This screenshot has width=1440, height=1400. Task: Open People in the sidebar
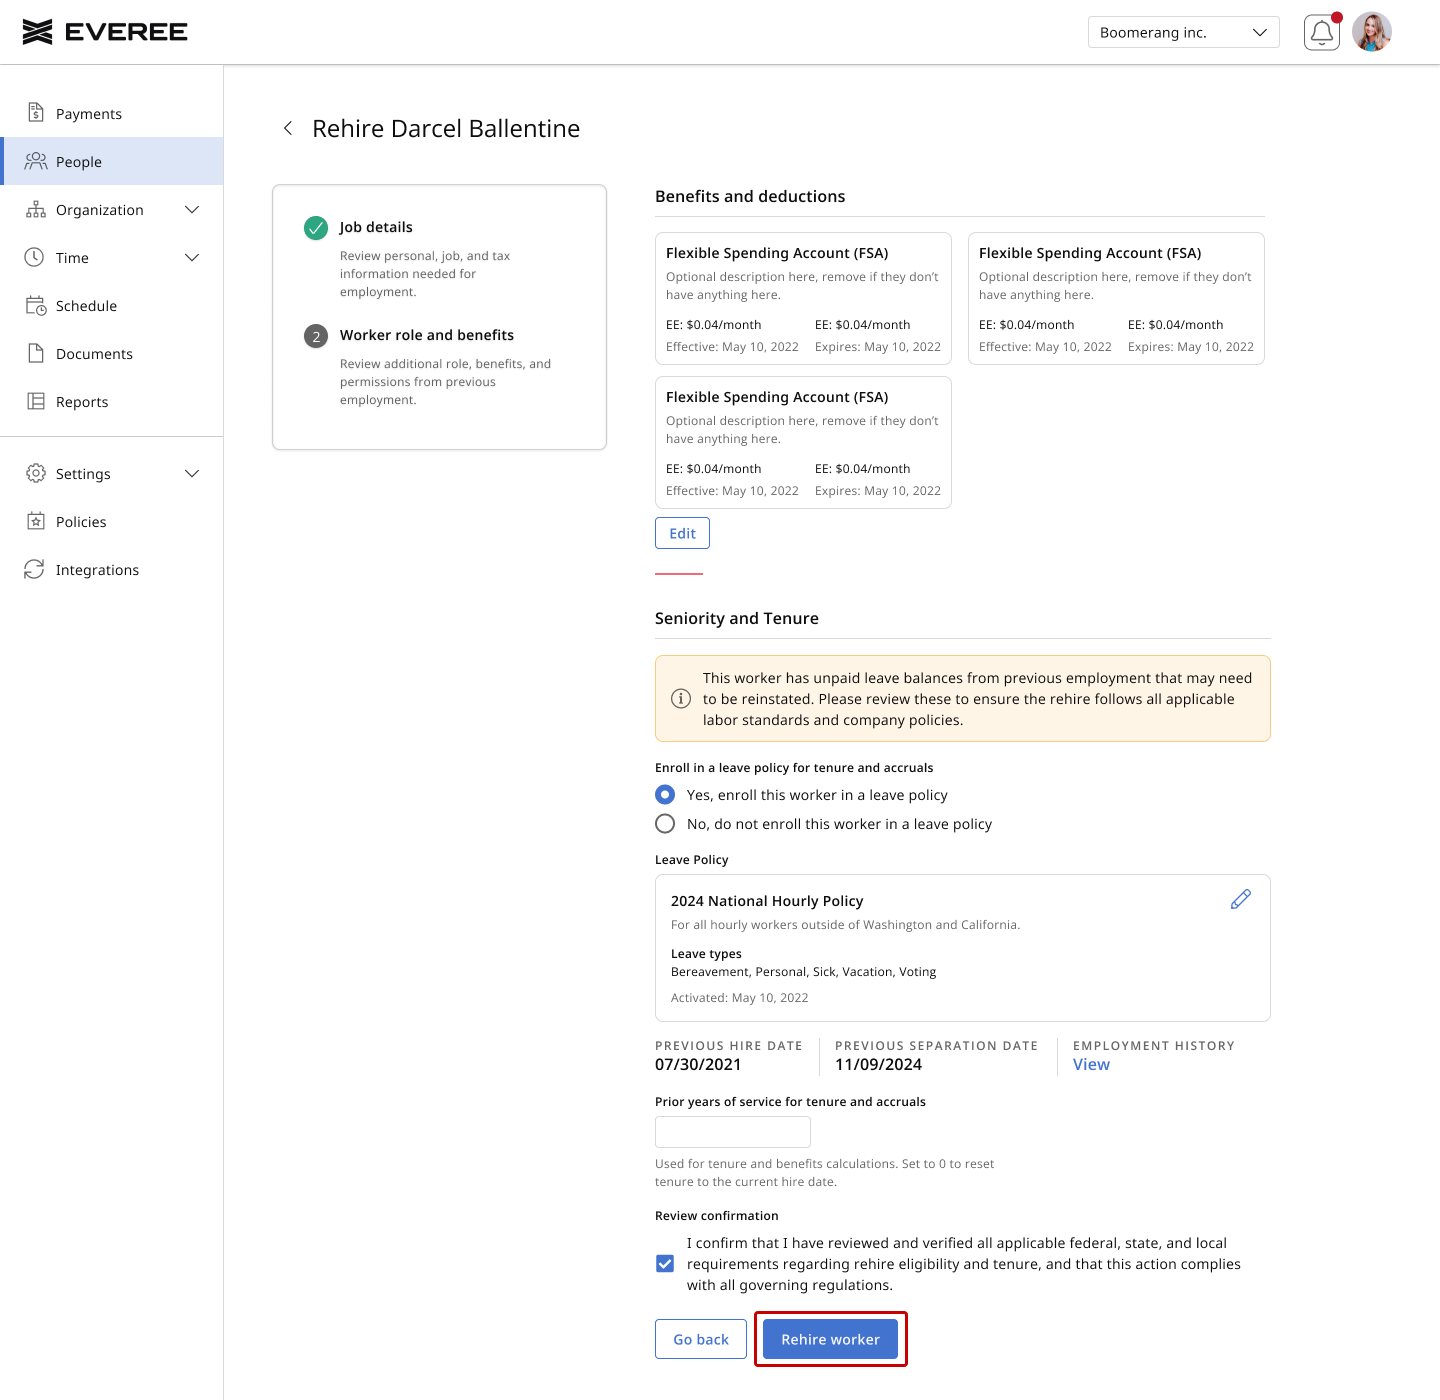[x=112, y=161]
